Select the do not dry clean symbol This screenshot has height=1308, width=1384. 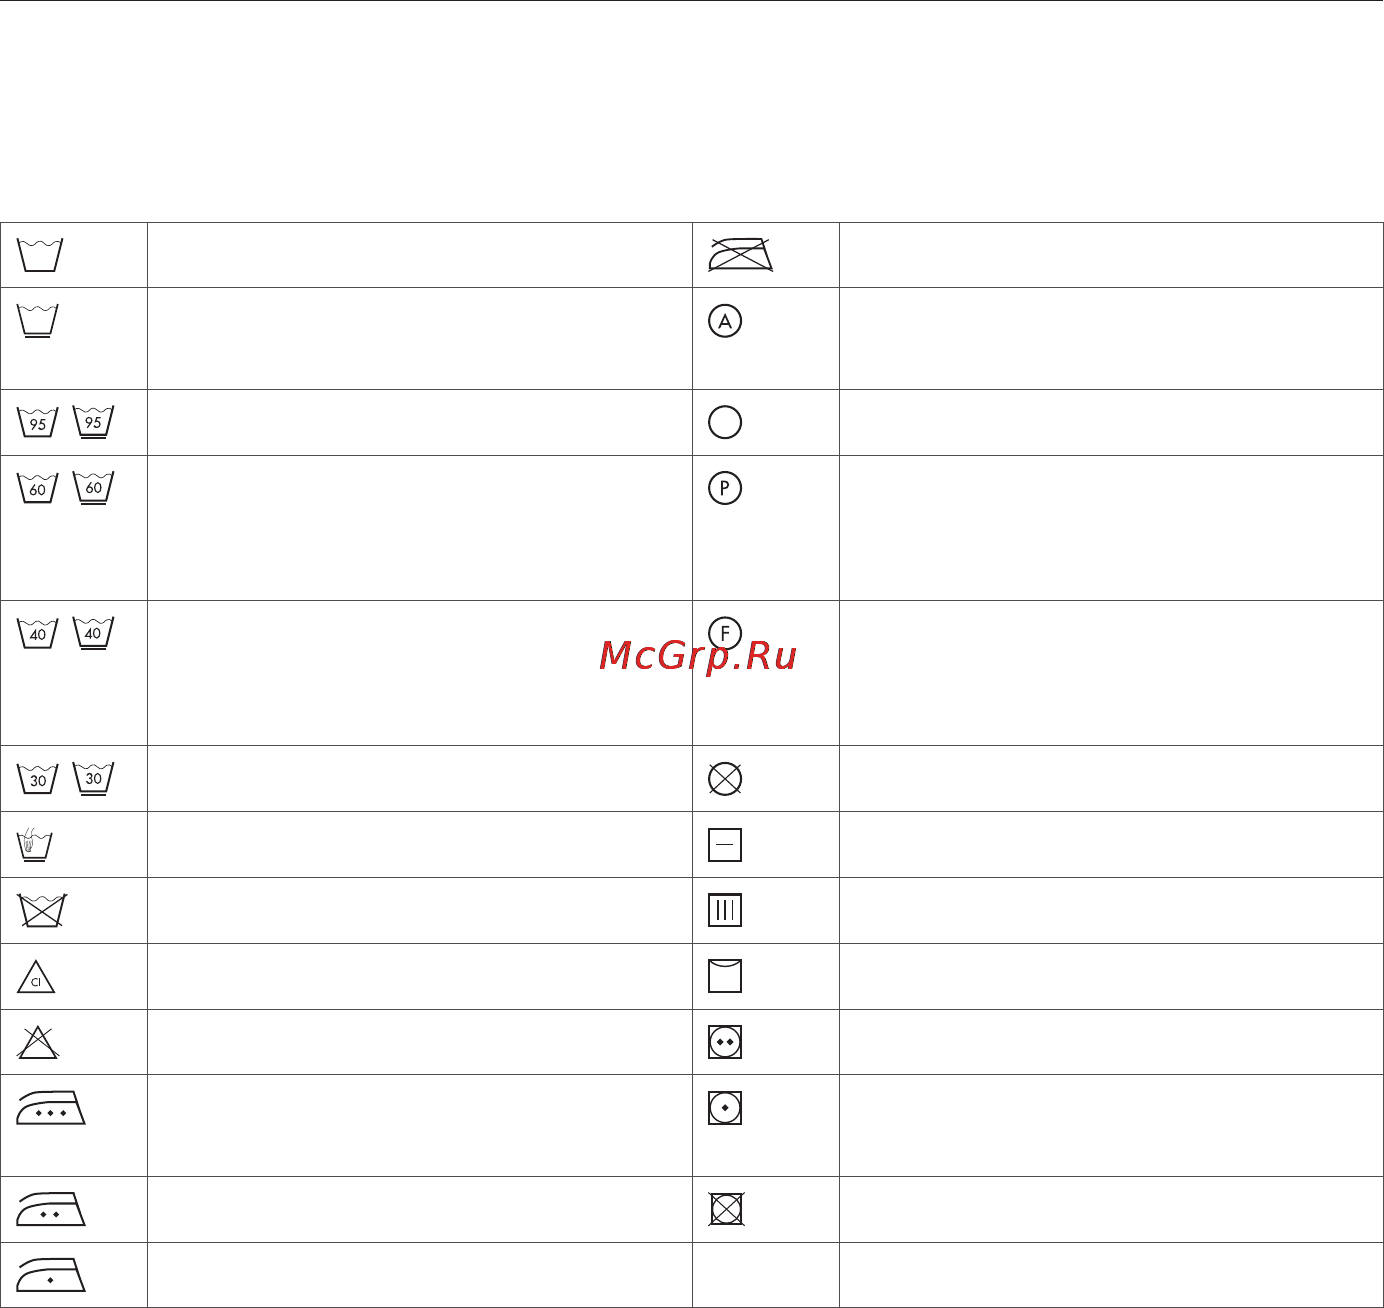coord(725,778)
